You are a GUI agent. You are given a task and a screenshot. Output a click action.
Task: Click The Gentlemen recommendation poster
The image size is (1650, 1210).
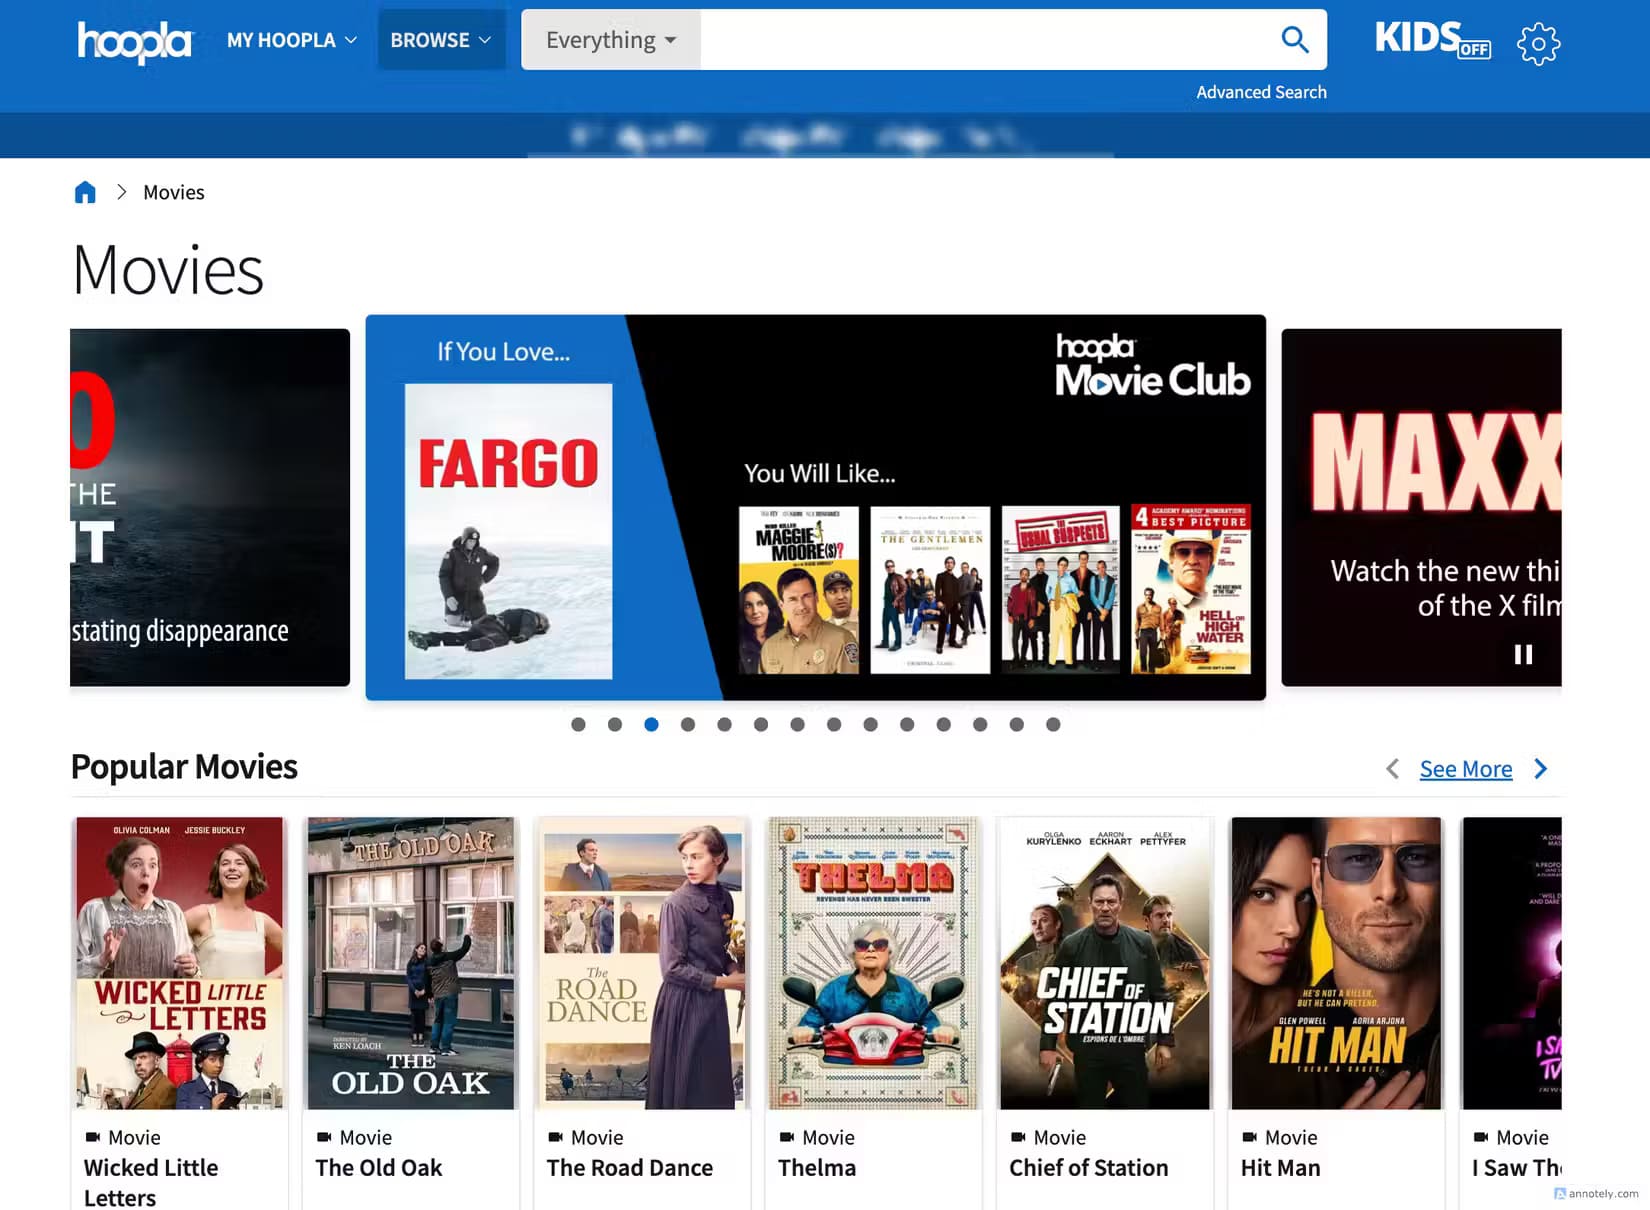click(930, 590)
